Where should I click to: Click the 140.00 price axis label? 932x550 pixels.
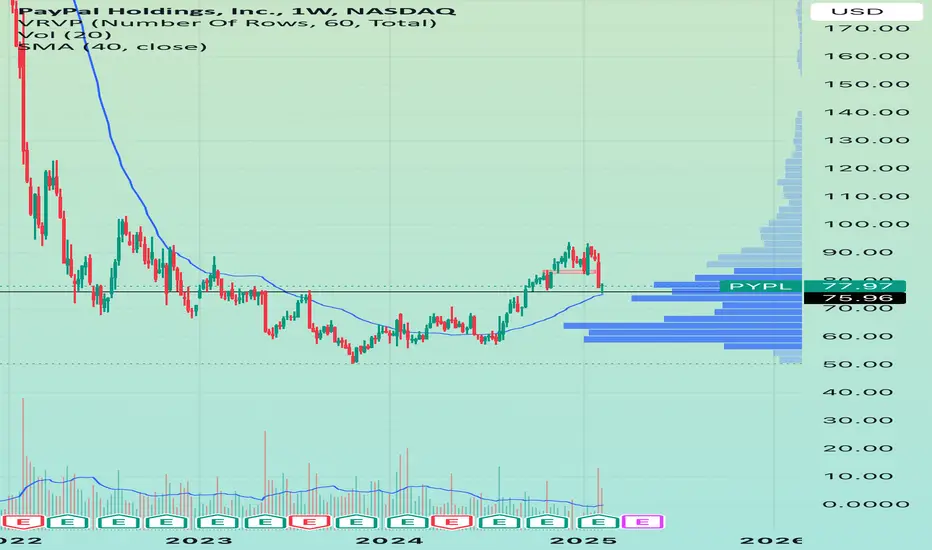coord(867,112)
